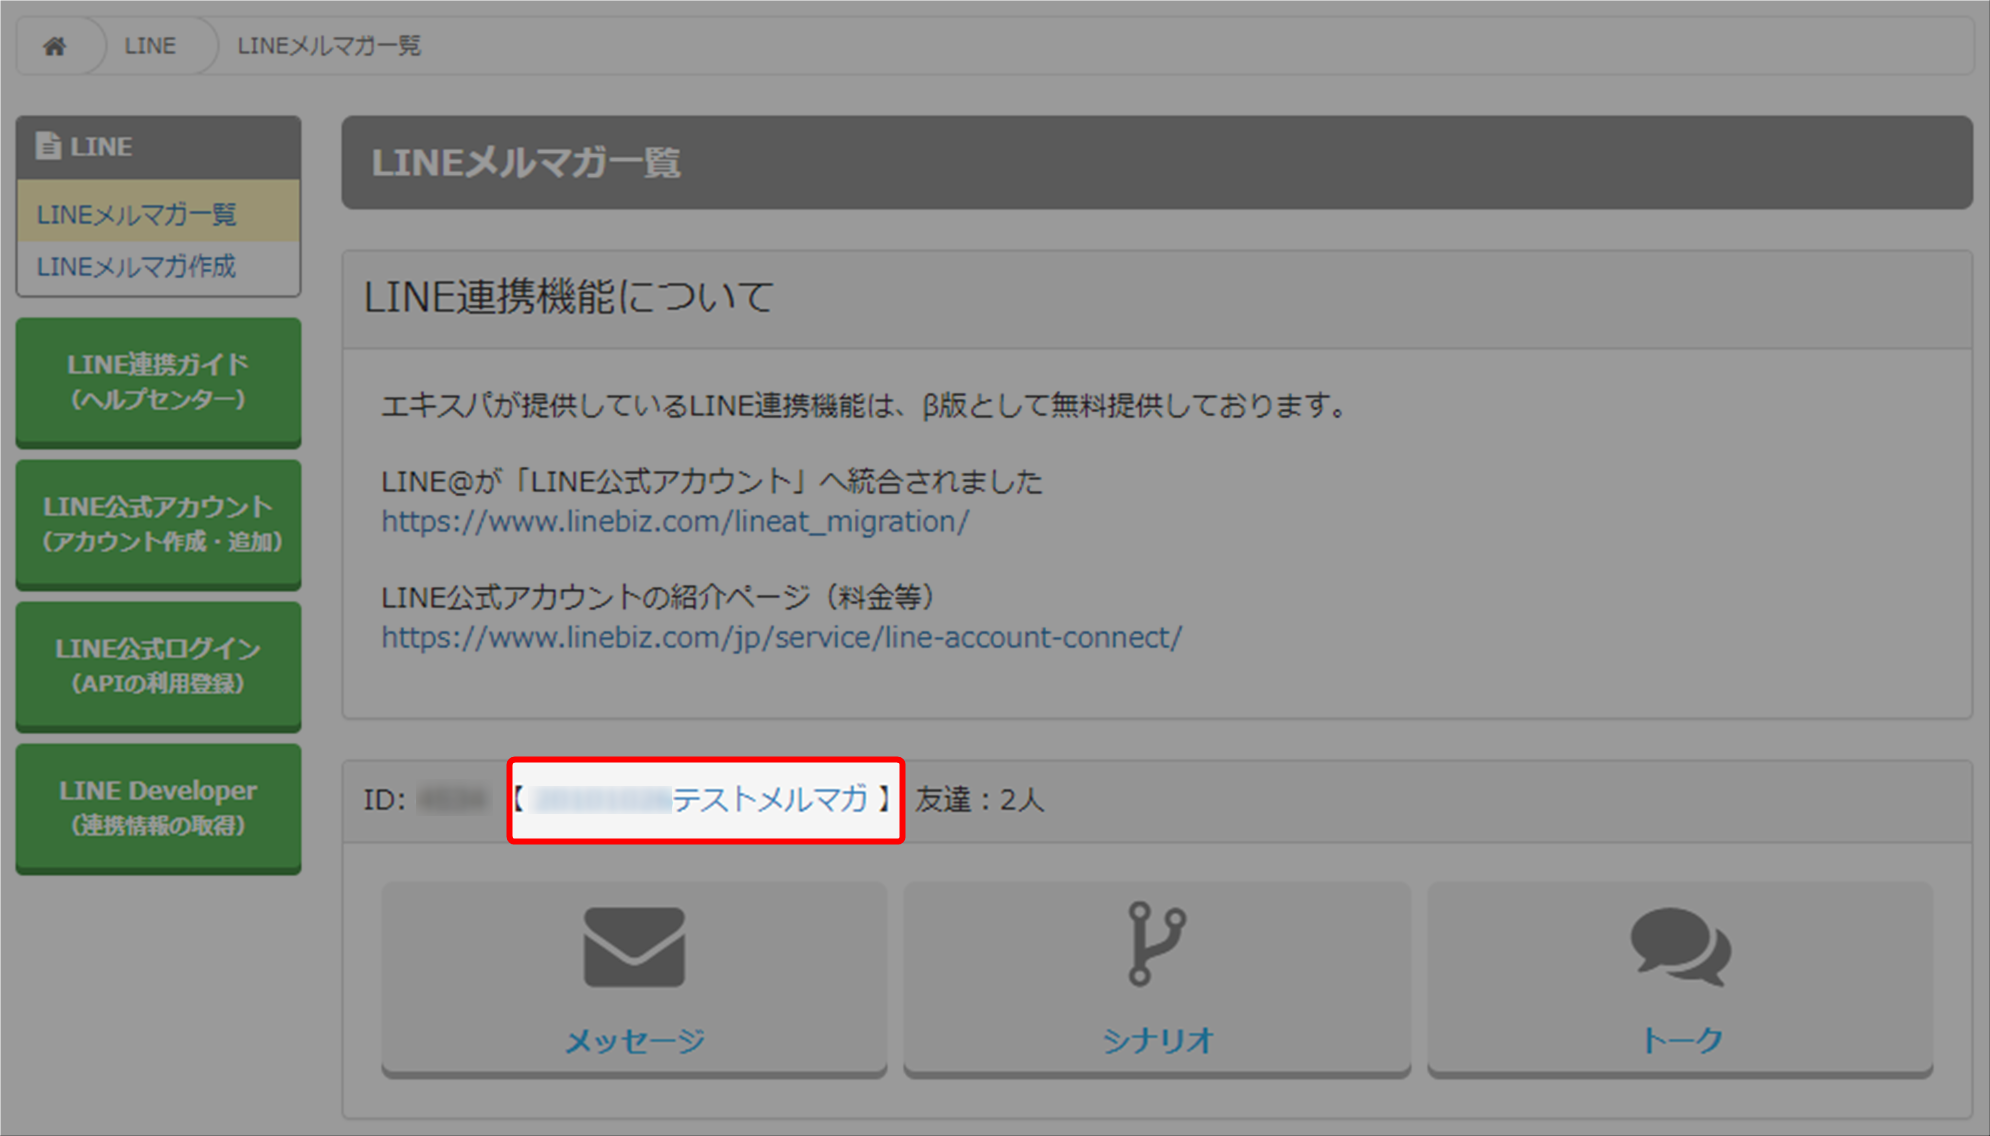Click the envelope icon for メッセージ
The image size is (1990, 1136).
[x=634, y=947]
